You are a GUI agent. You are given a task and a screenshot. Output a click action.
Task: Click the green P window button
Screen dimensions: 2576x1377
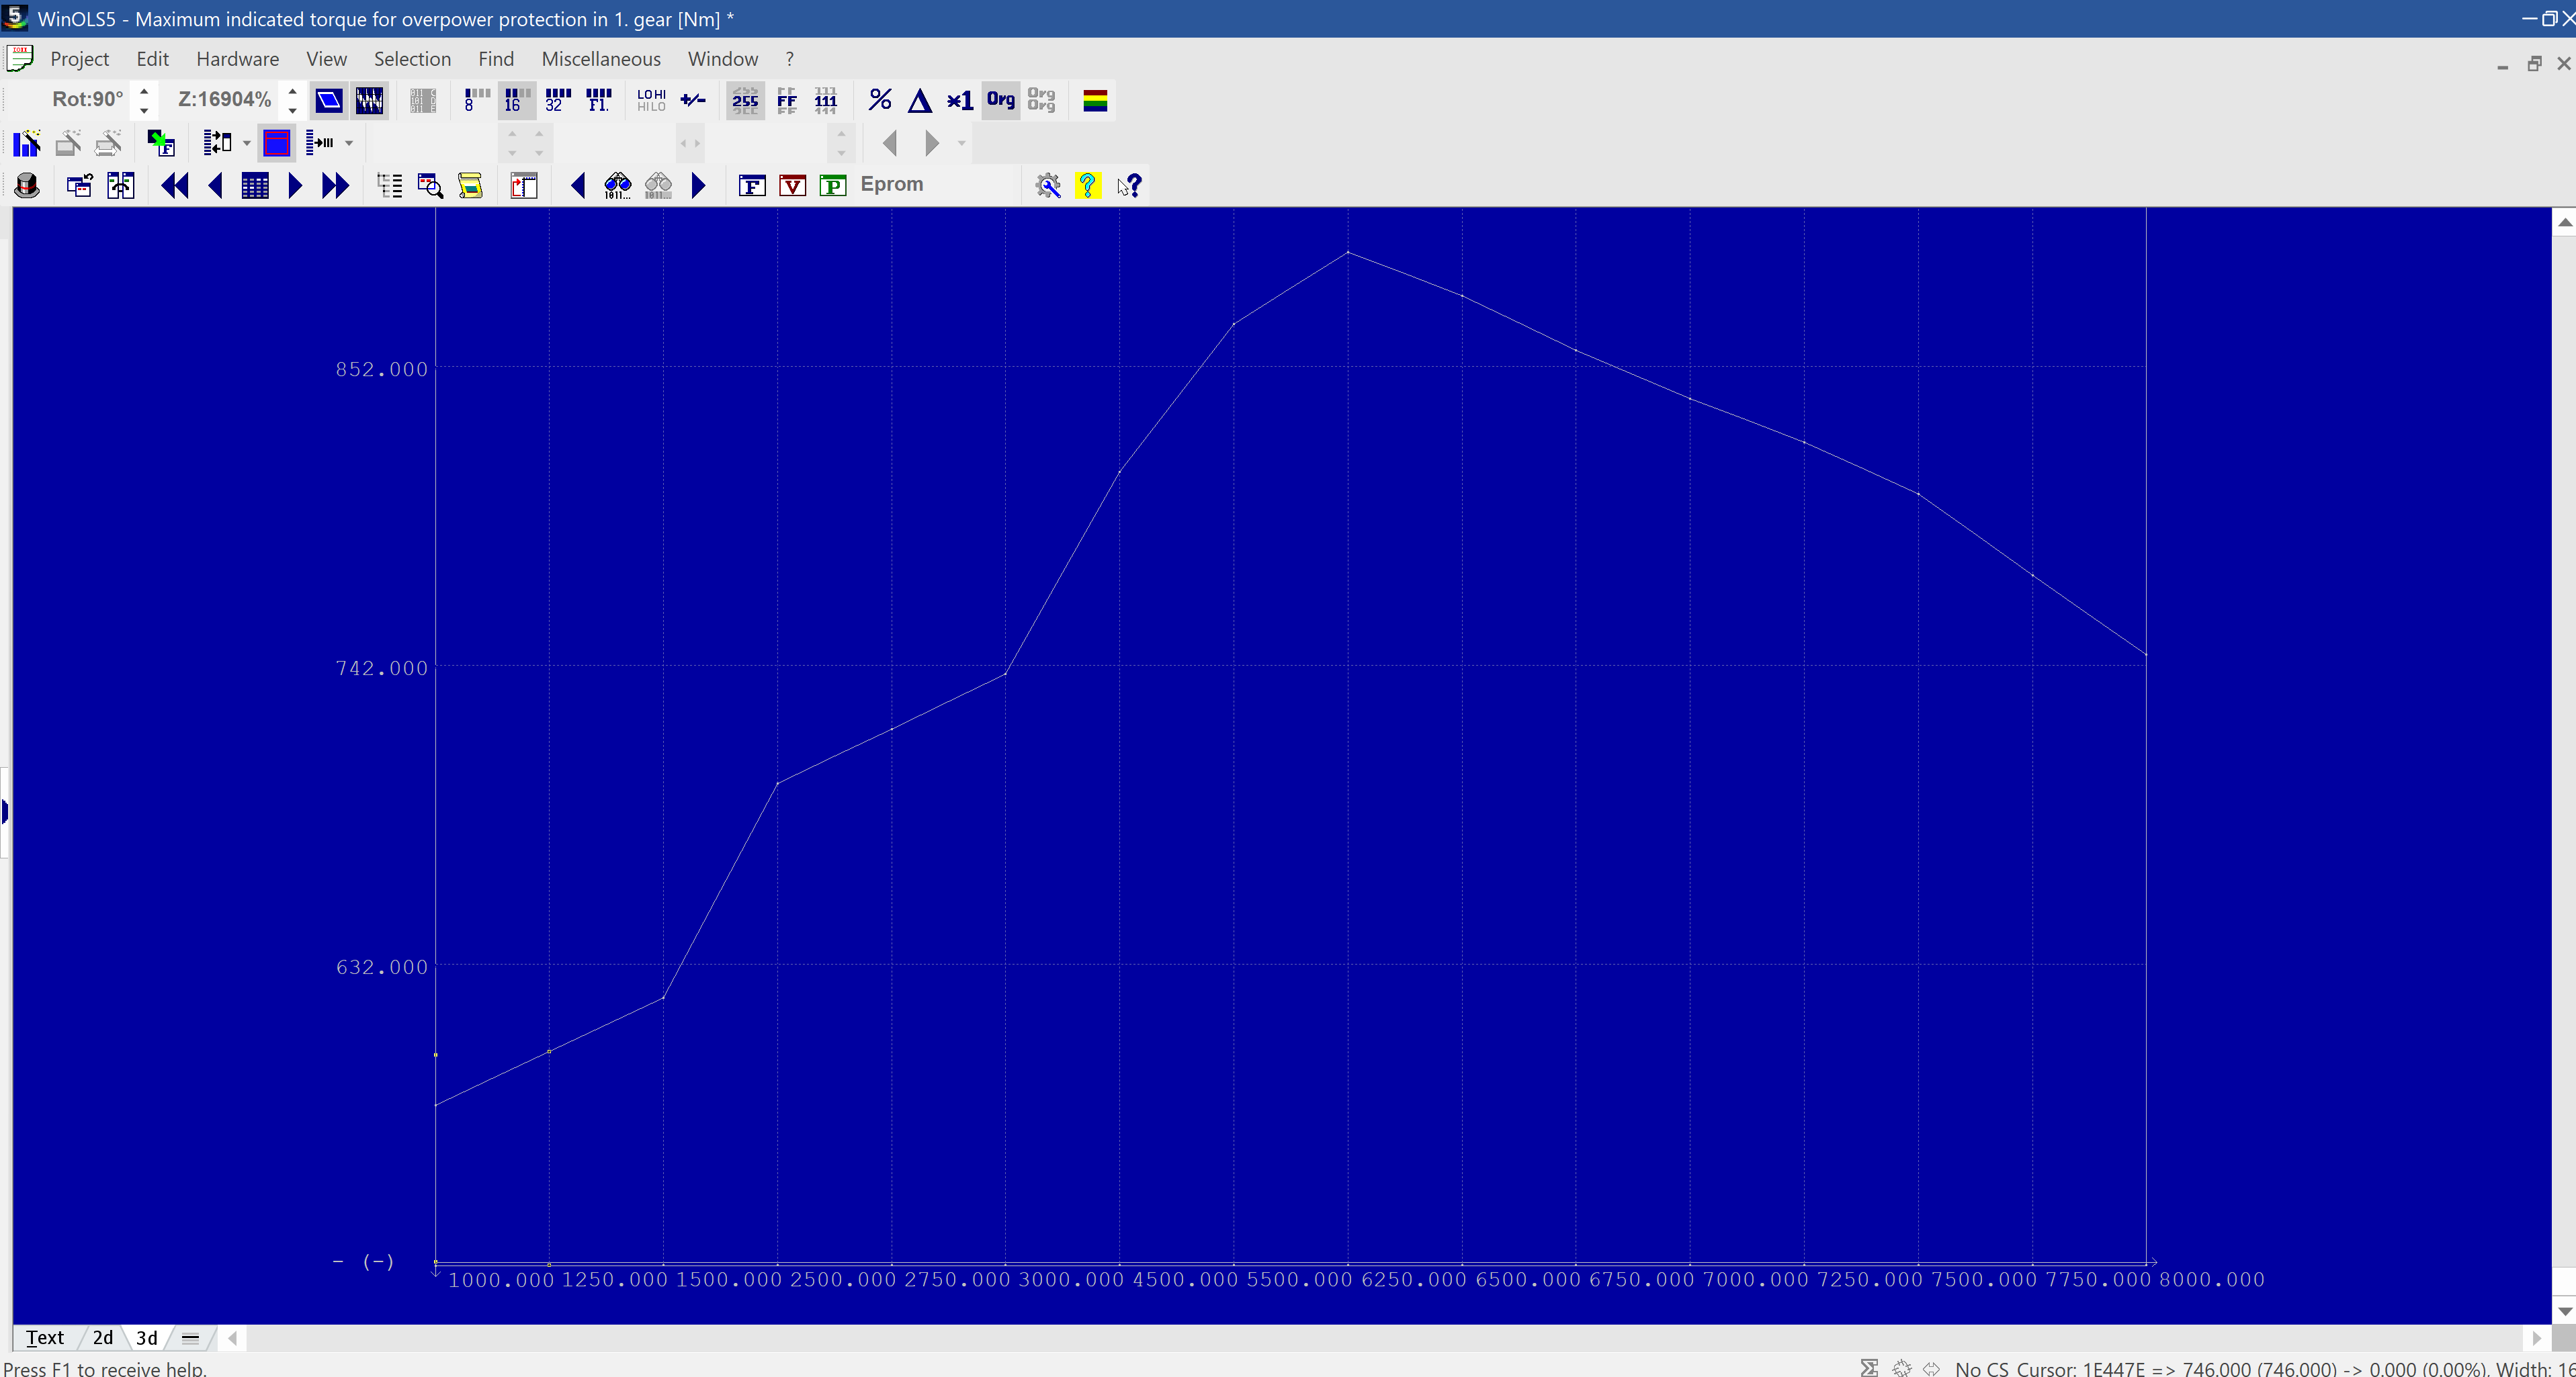(x=832, y=185)
